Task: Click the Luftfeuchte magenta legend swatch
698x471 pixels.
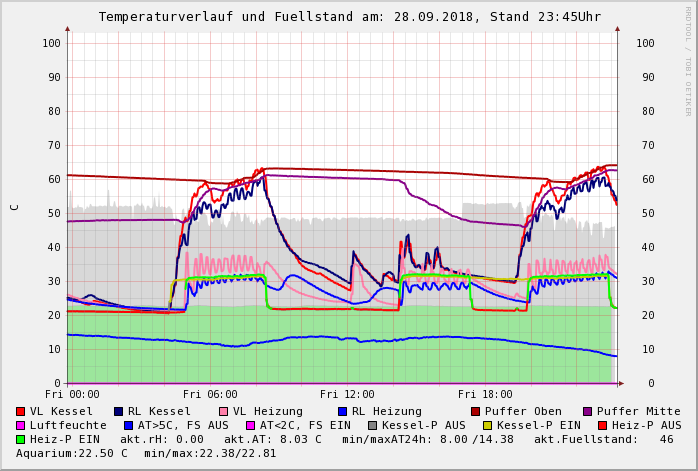Action: point(21,425)
